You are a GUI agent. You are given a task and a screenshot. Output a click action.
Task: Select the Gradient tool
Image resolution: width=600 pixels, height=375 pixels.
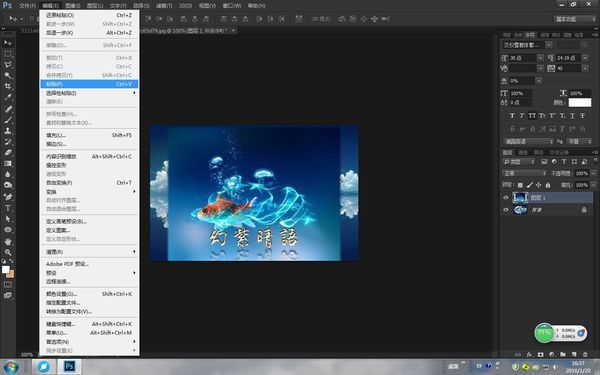pyautogui.click(x=8, y=163)
